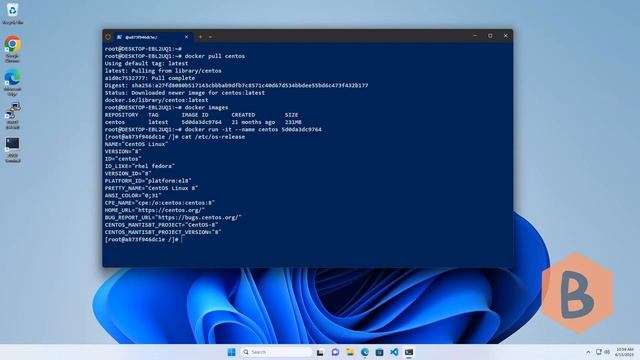Click the shield icon at terminal title bar left
The height and width of the screenshot is (360, 640).
pyautogui.click(x=108, y=37)
